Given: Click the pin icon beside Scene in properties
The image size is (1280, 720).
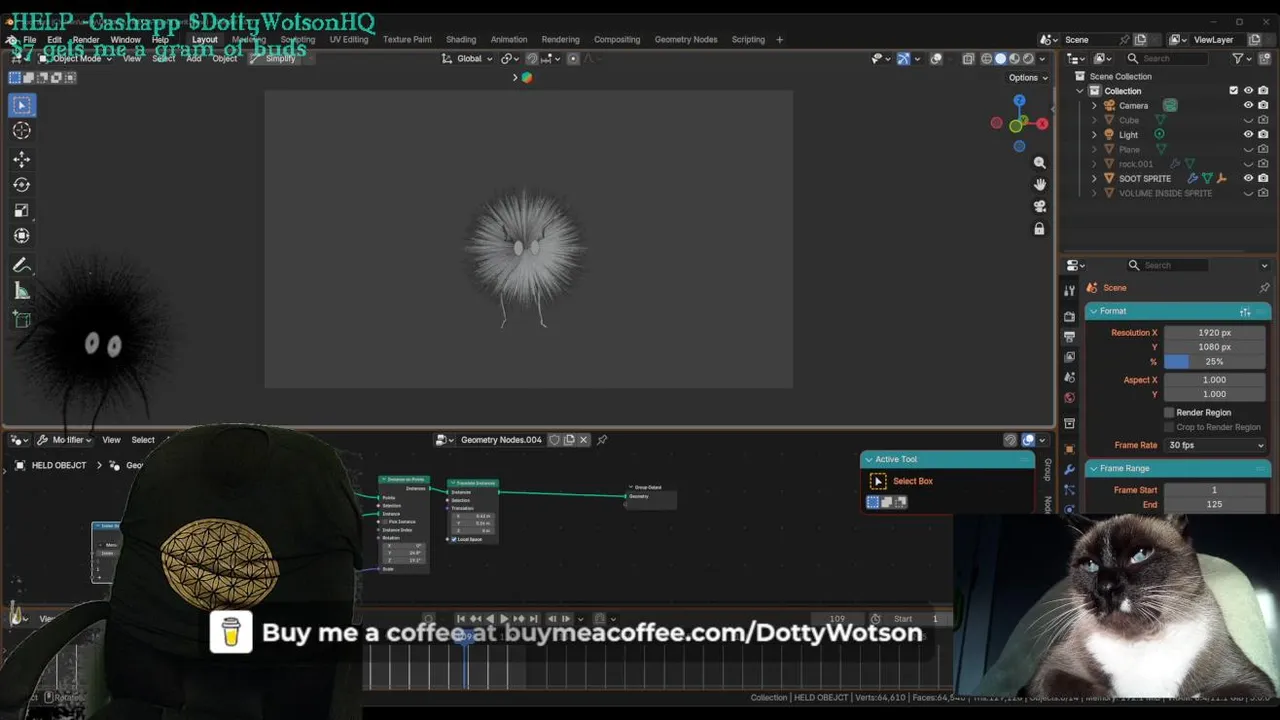Looking at the screenshot, I should coord(1264,288).
